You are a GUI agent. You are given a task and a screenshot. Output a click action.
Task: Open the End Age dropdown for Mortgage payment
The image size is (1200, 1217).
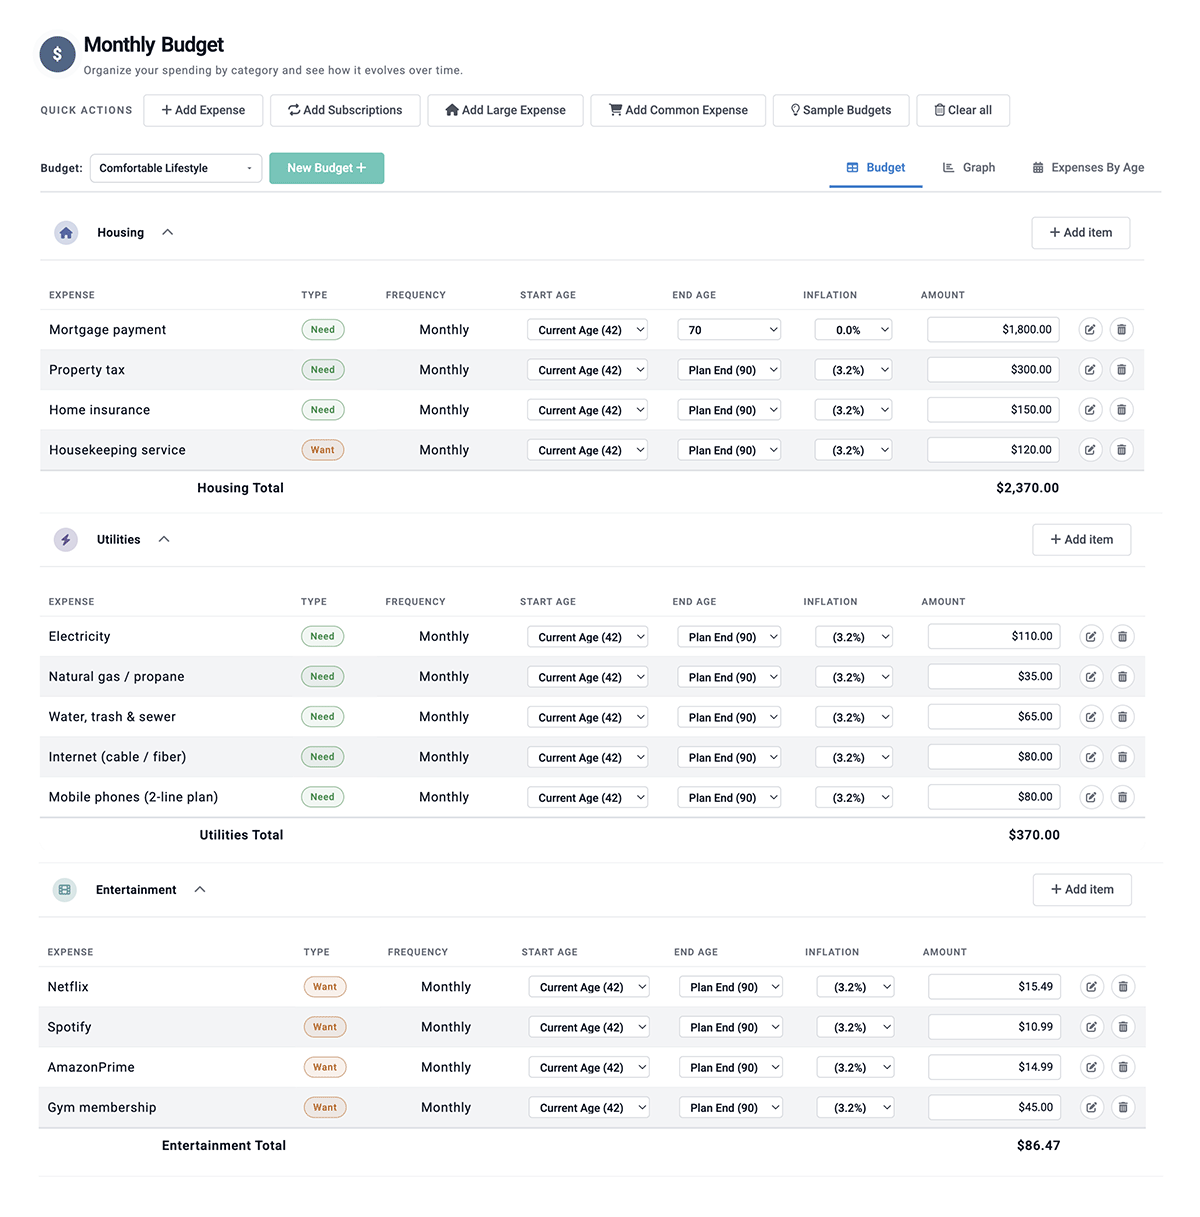pyautogui.click(x=729, y=329)
